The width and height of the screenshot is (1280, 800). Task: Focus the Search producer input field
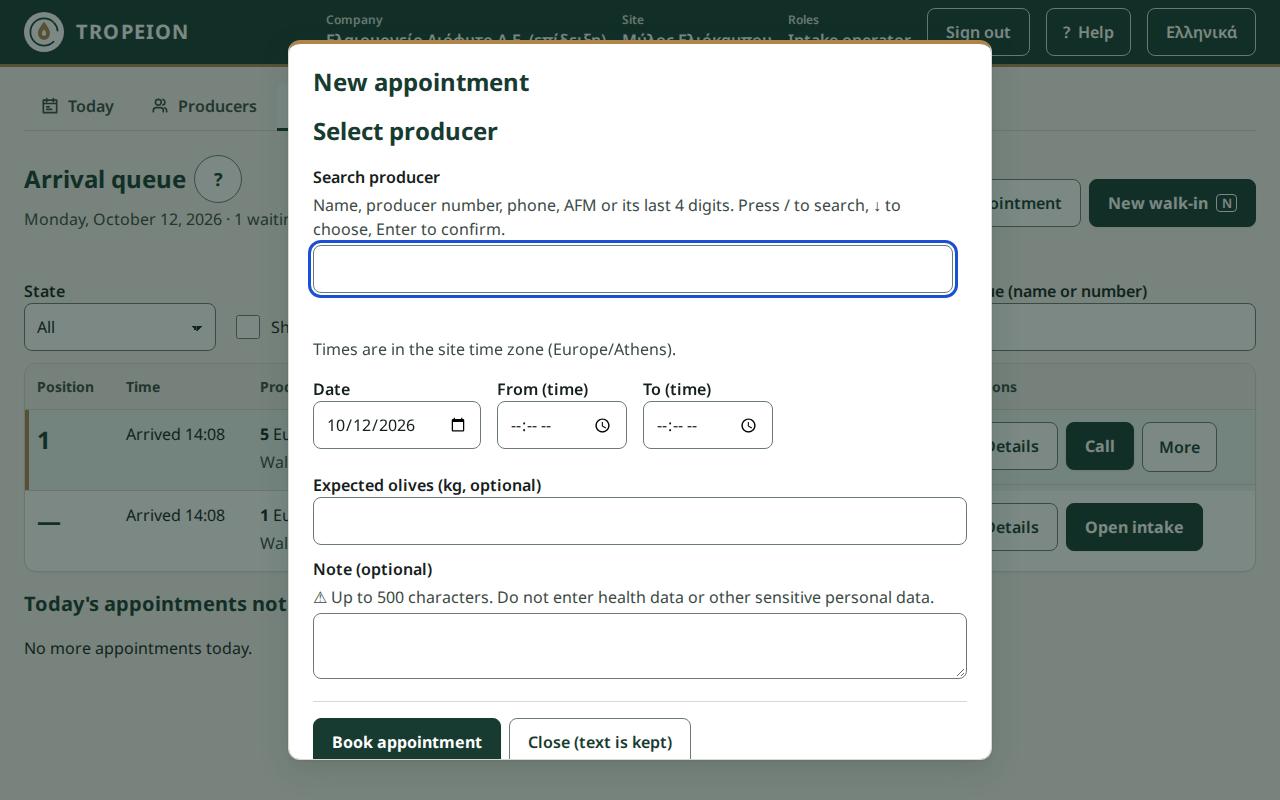(634, 269)
